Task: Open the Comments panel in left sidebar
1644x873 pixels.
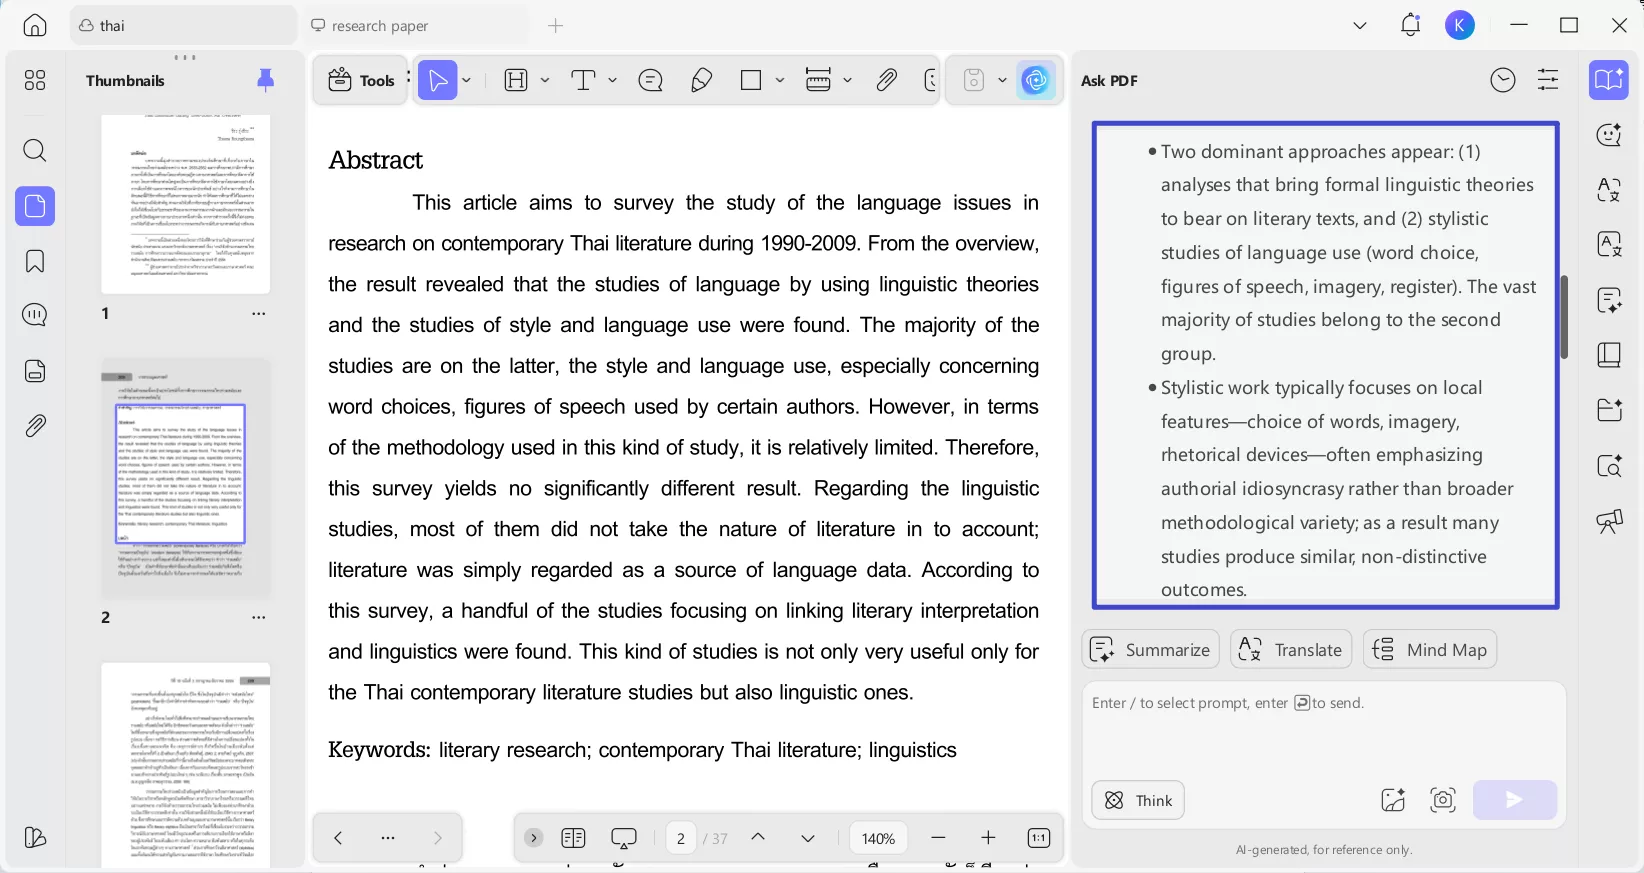Action: (35, 315)
